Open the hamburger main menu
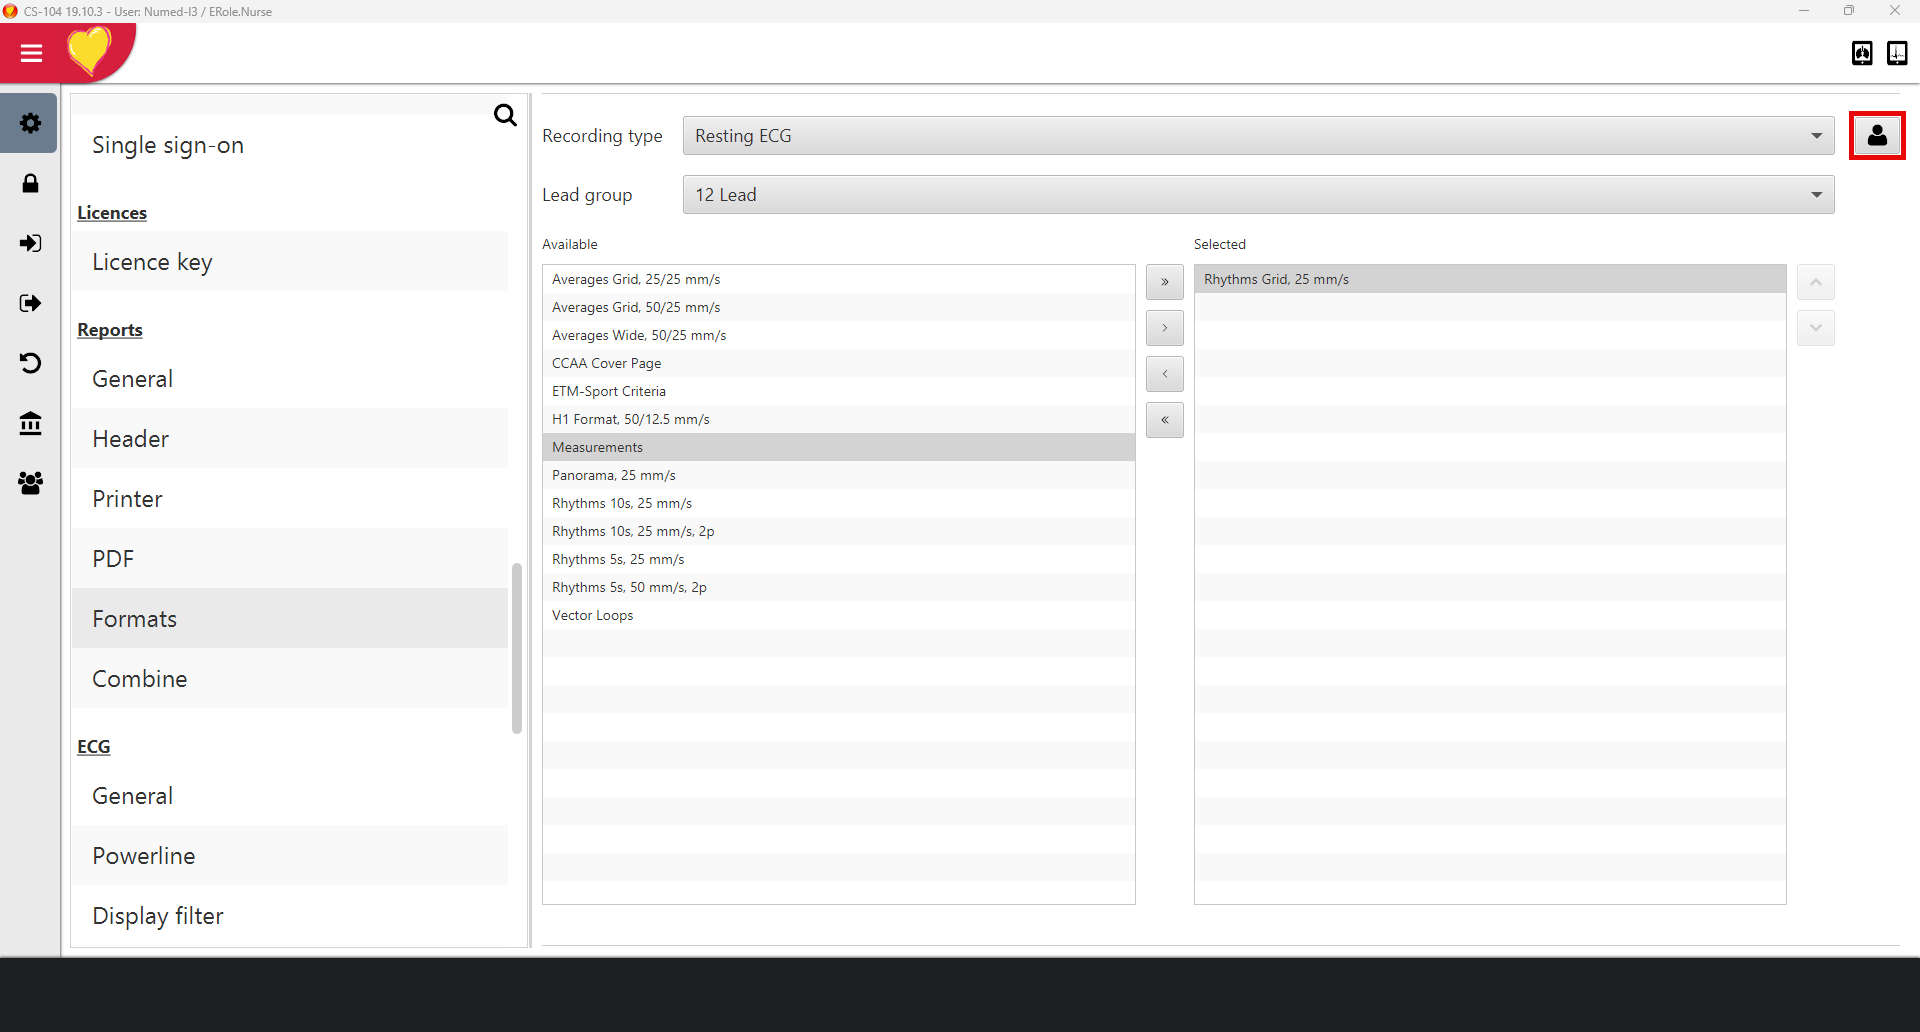 click(31, 53)
